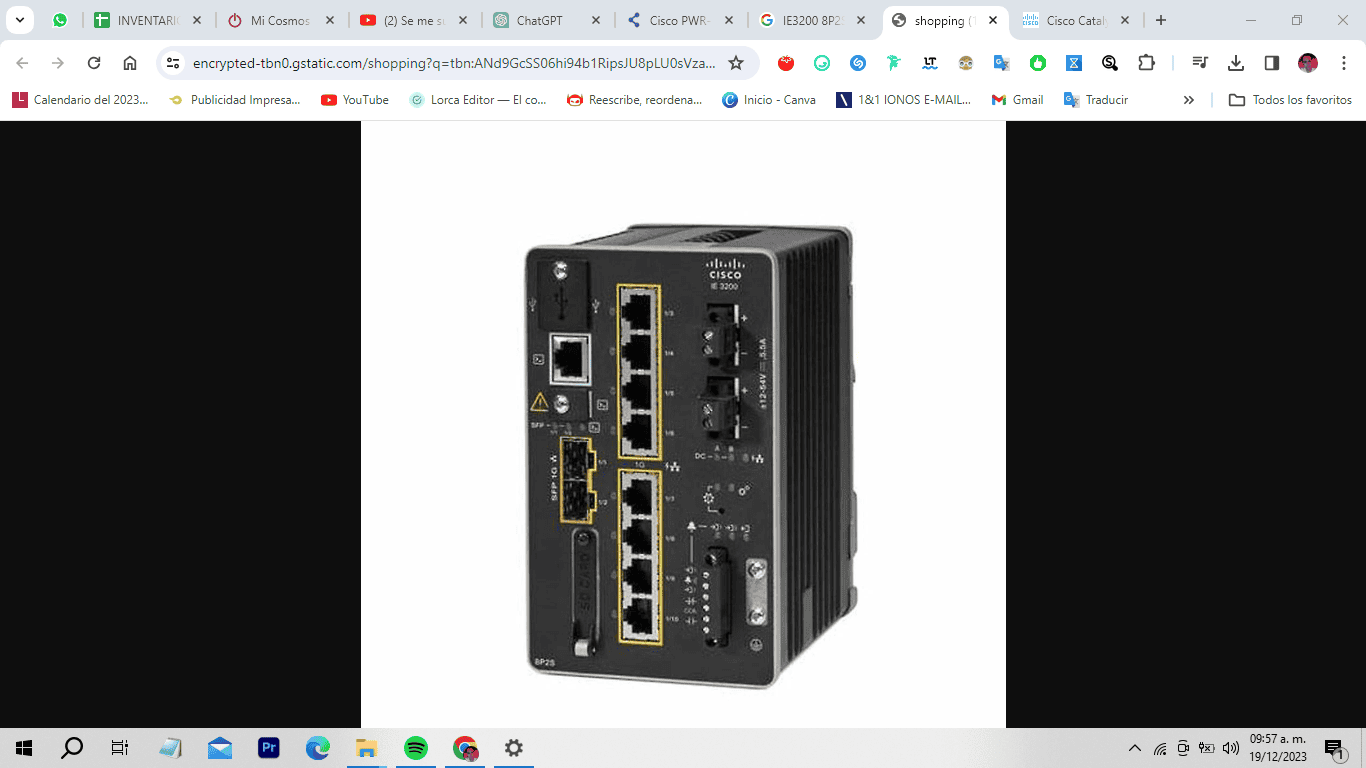Open Spotify from the taskbar
Image resolution: width=1366 pixels, height=768 pixels.
(416, 748)
